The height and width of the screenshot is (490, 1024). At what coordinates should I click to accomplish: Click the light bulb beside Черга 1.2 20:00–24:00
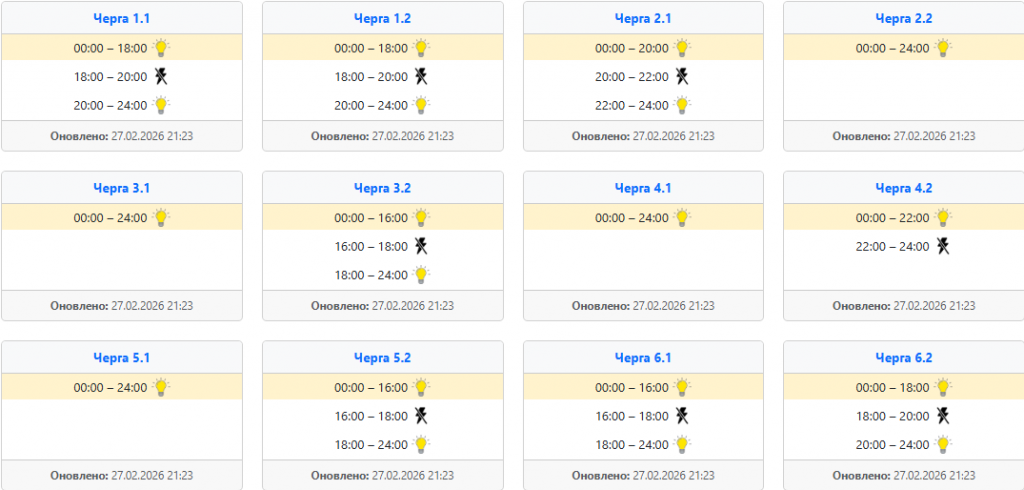[422, 105]
